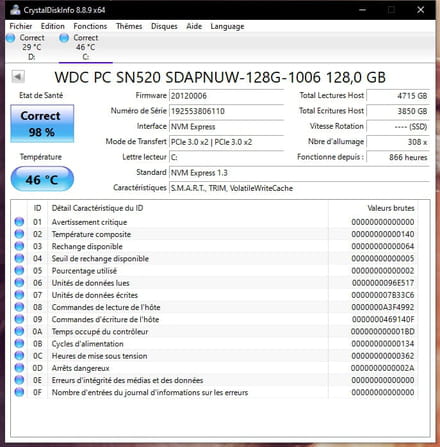Click status orb for Seuil de rechange disponible

(19, 258)
